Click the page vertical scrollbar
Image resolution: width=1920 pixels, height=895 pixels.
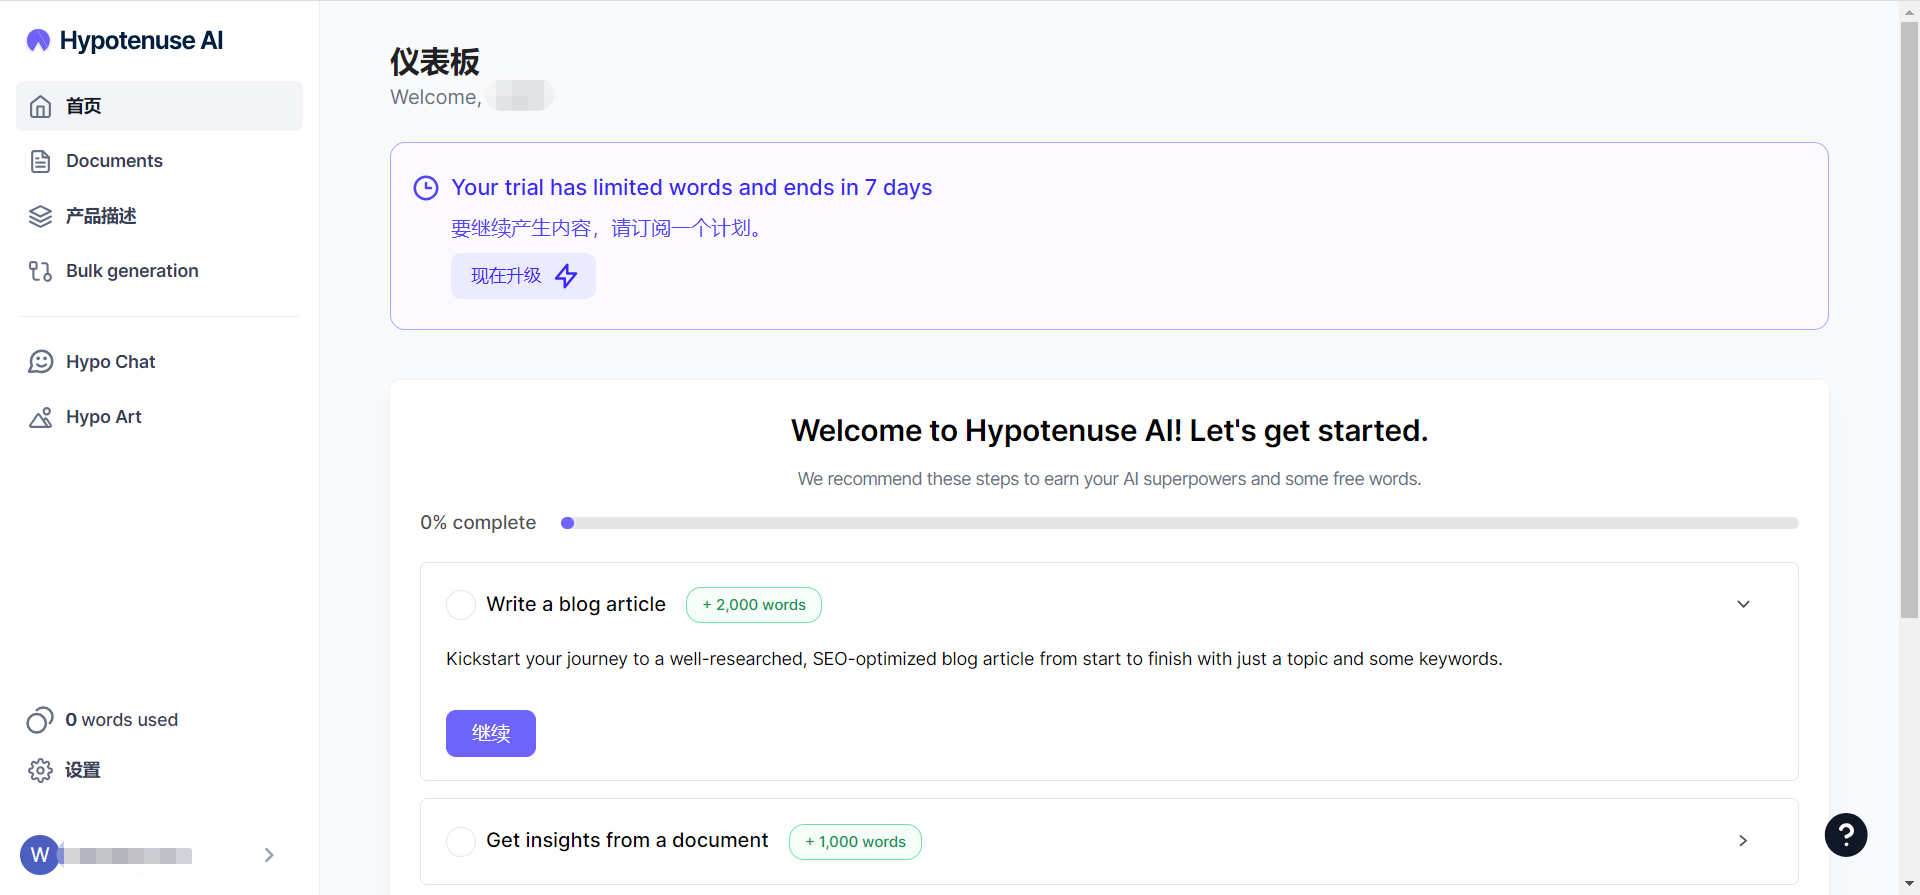[x=1909, y=320]
